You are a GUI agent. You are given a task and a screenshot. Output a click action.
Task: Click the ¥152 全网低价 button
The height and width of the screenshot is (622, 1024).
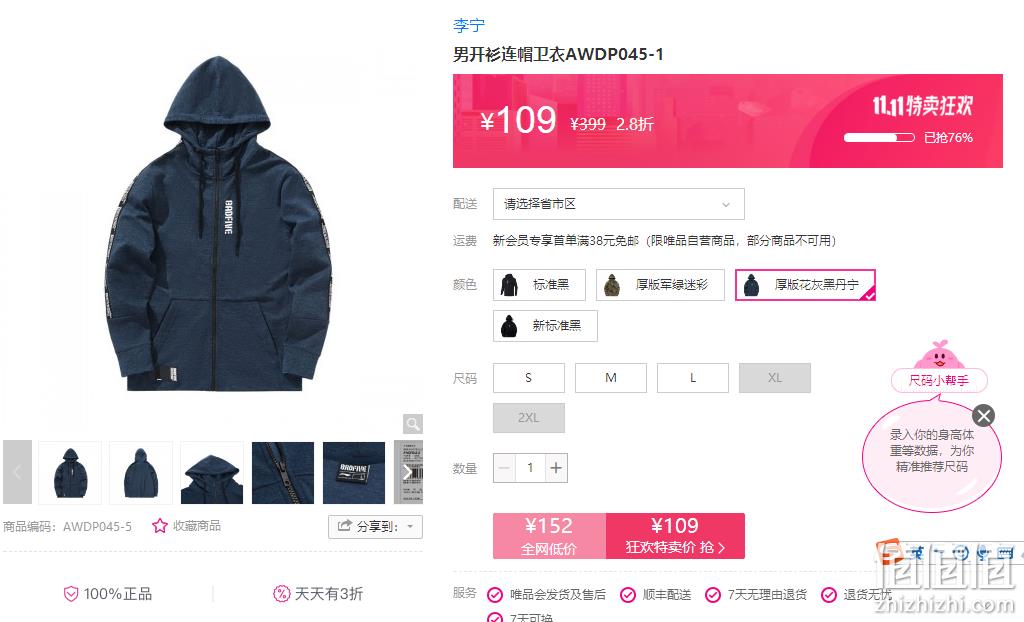tap(549, 536)
